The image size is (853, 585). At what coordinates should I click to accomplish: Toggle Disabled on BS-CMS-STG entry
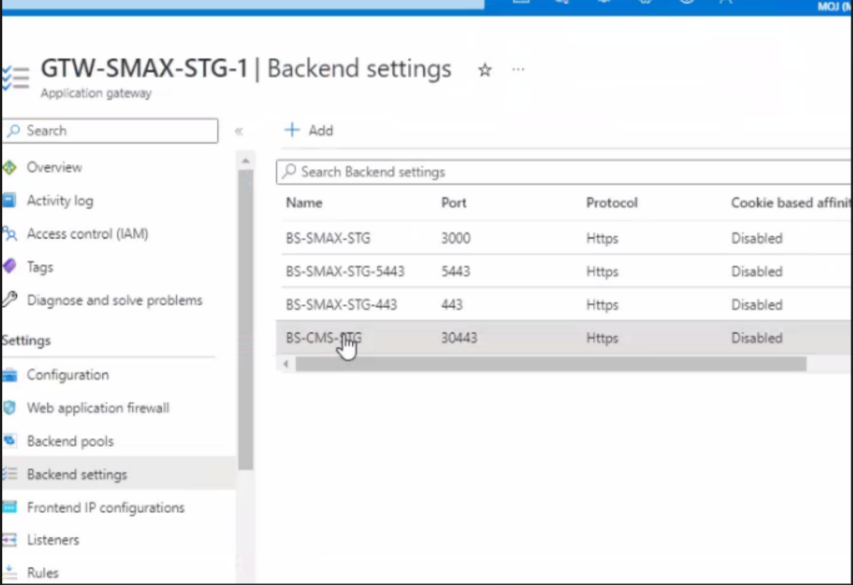click(756, 338)
